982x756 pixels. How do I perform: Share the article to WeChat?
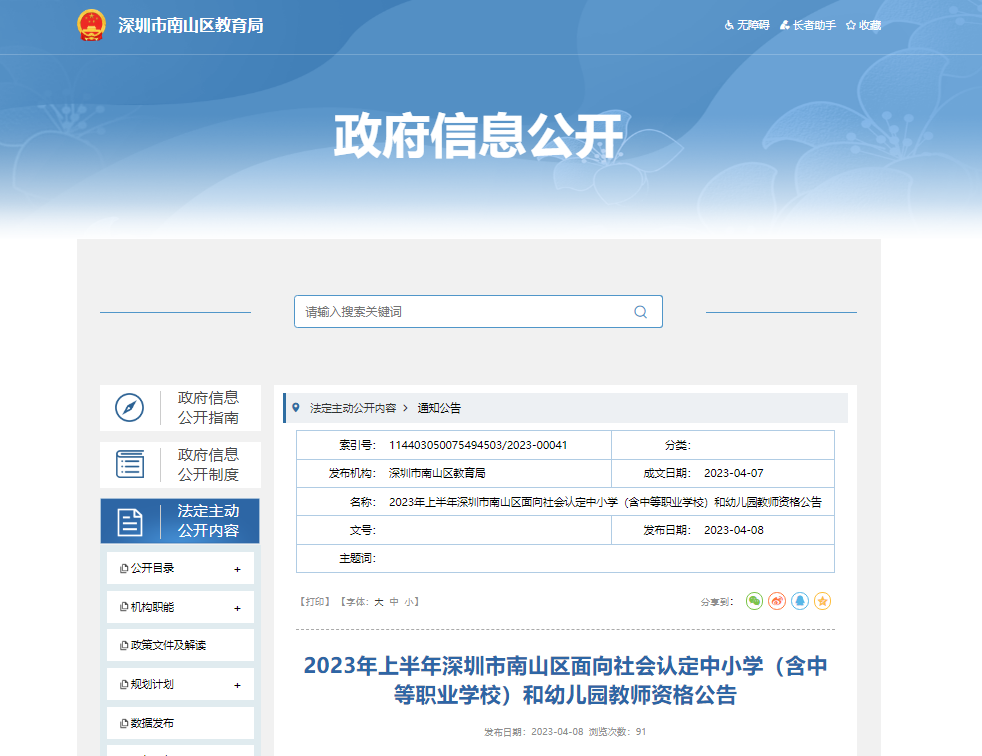point(754,601)
